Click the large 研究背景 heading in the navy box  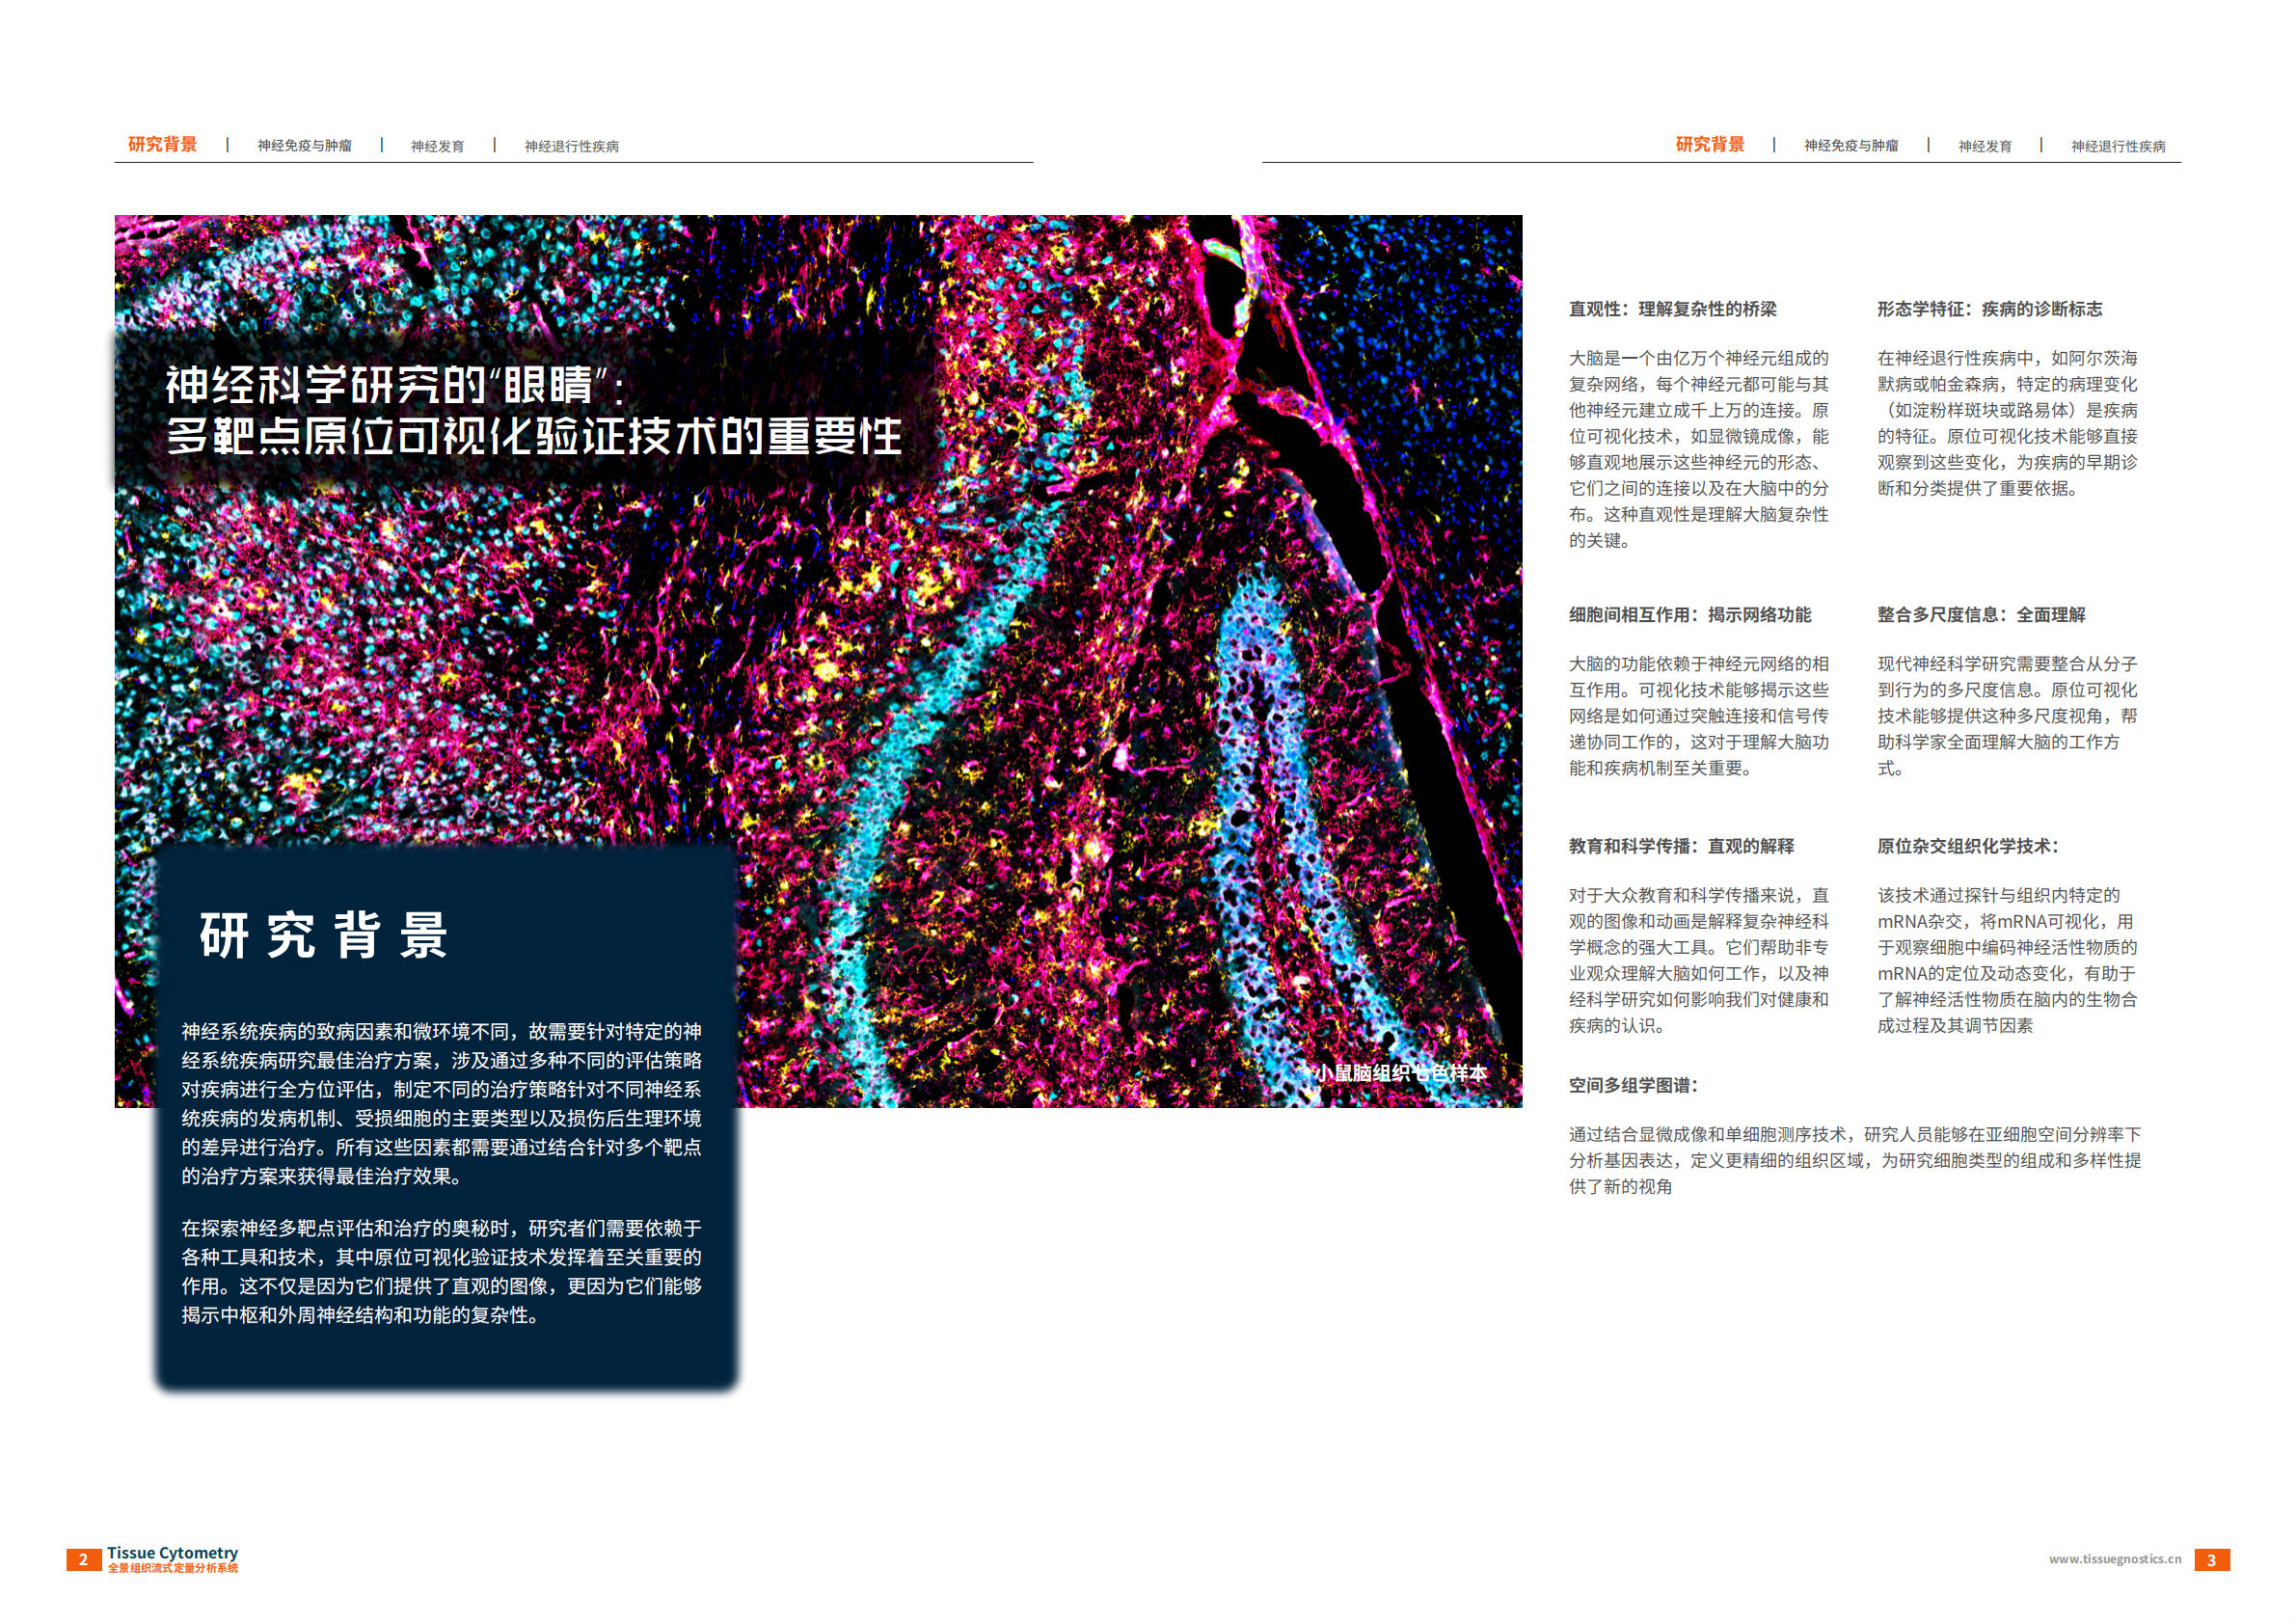pos(323,936)
